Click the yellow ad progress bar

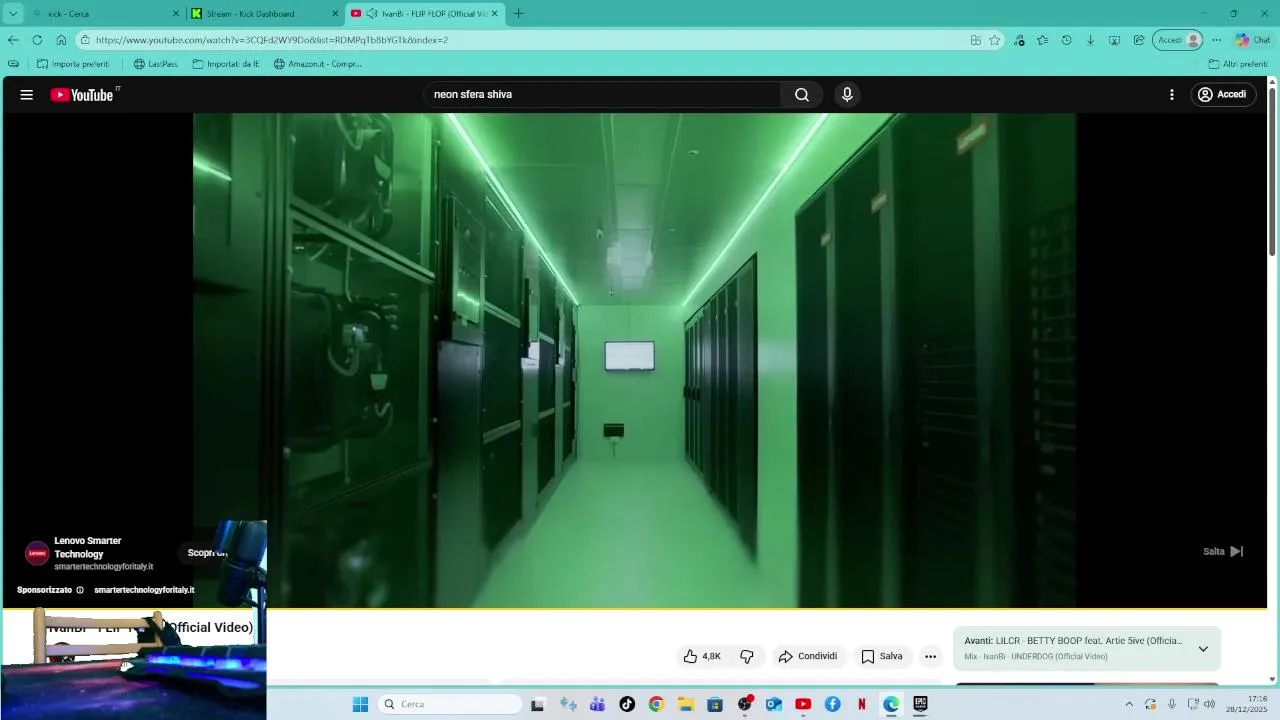point(635,609)
